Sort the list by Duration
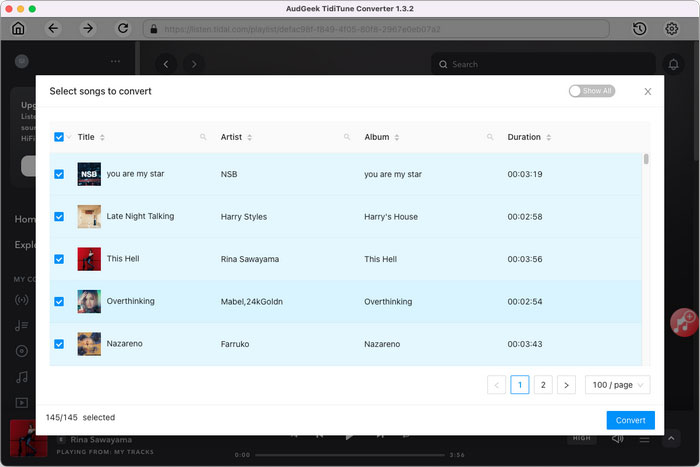 (x=549, y=138)
